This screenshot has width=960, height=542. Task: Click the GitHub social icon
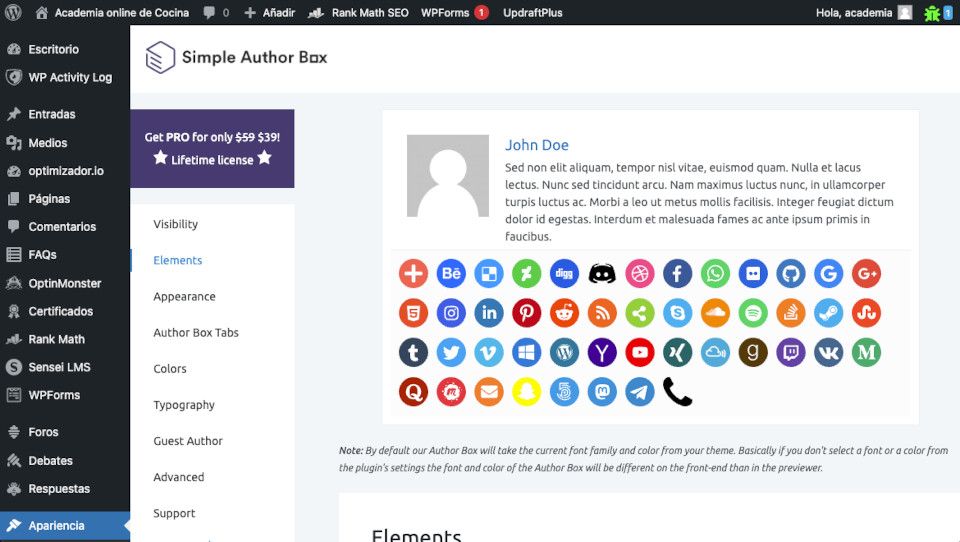pyautogui.click(x=790, y=273)
